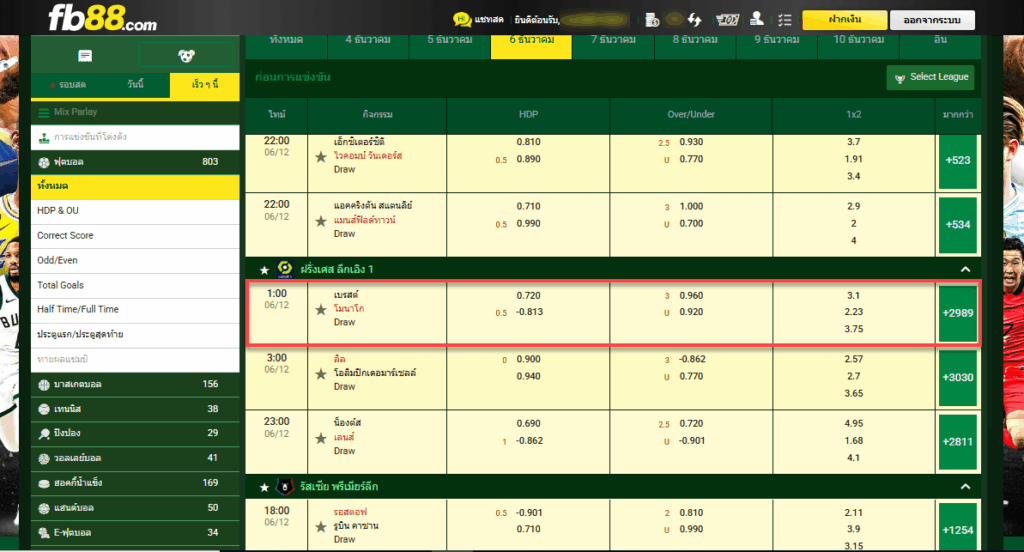Open the Correct Score market
Viewport: 1024px width, 552px height.
135,236
